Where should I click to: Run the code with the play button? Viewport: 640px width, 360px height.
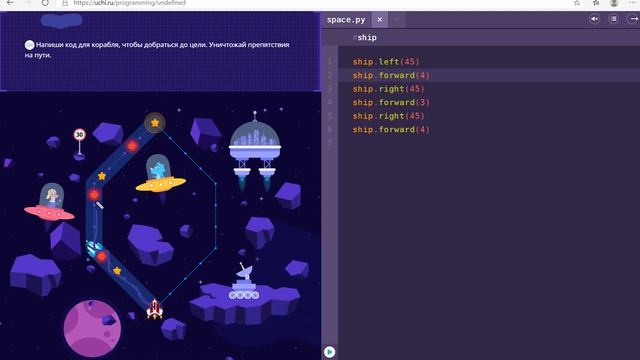329,352
